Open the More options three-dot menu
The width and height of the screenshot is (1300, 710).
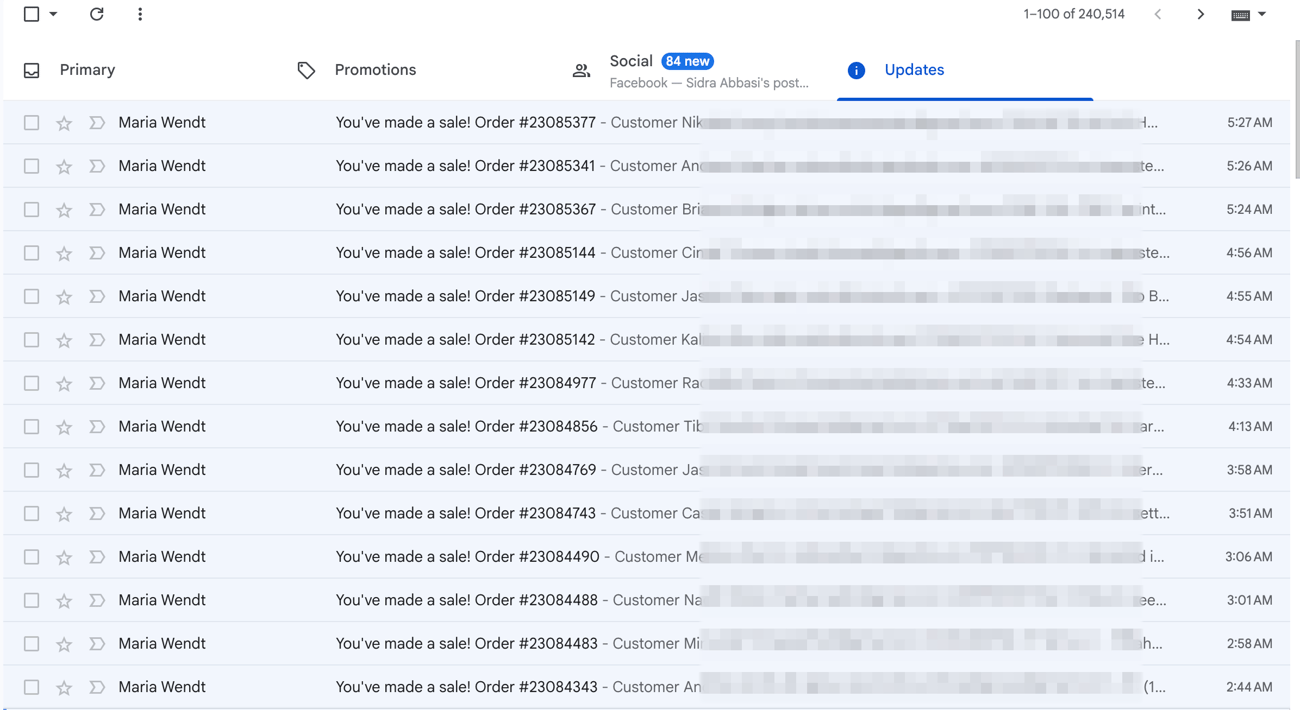coord(140,14)
